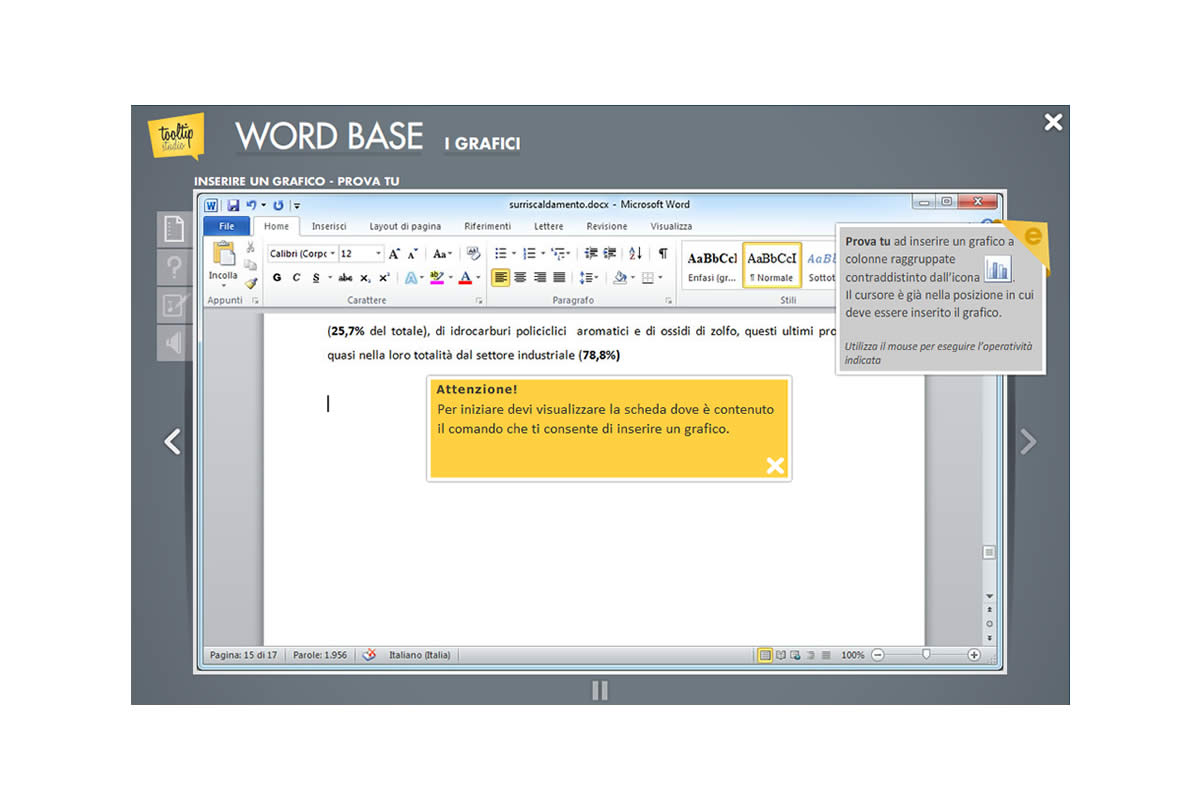1200x809 pixels.
Task: Zoom in with the plus button
Action: 974,655
